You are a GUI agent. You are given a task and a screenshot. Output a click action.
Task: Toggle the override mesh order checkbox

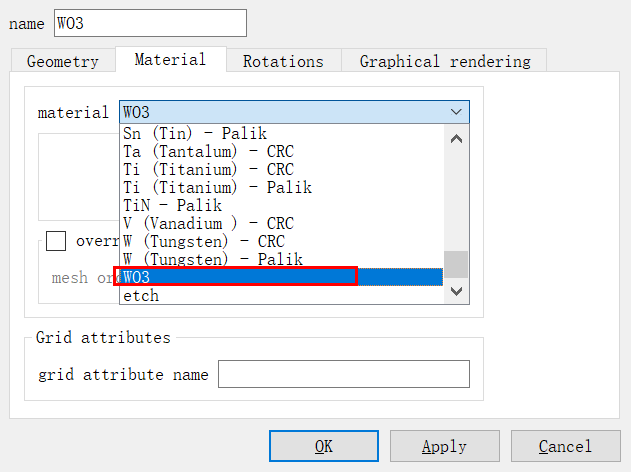(x=56, y=241)
